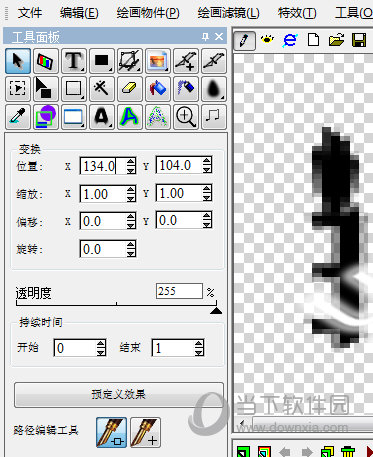The height and width of the screenshot is (457, 373).
Task: Select the black blur drop tool
Action: coord(214,89)
